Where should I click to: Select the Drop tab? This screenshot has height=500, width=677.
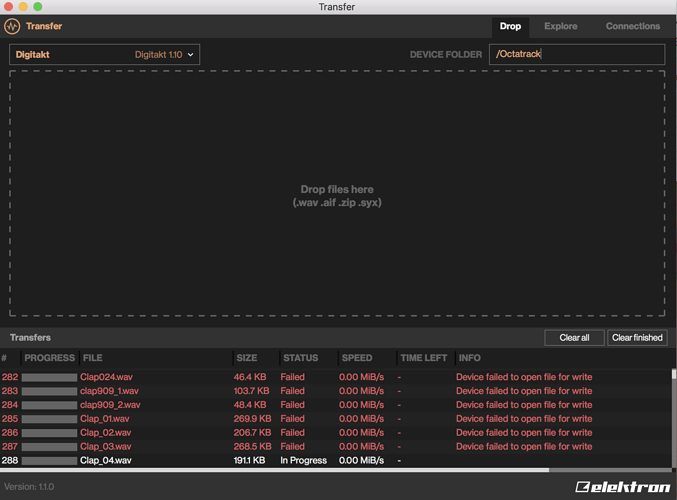click(x=510, y=27)
